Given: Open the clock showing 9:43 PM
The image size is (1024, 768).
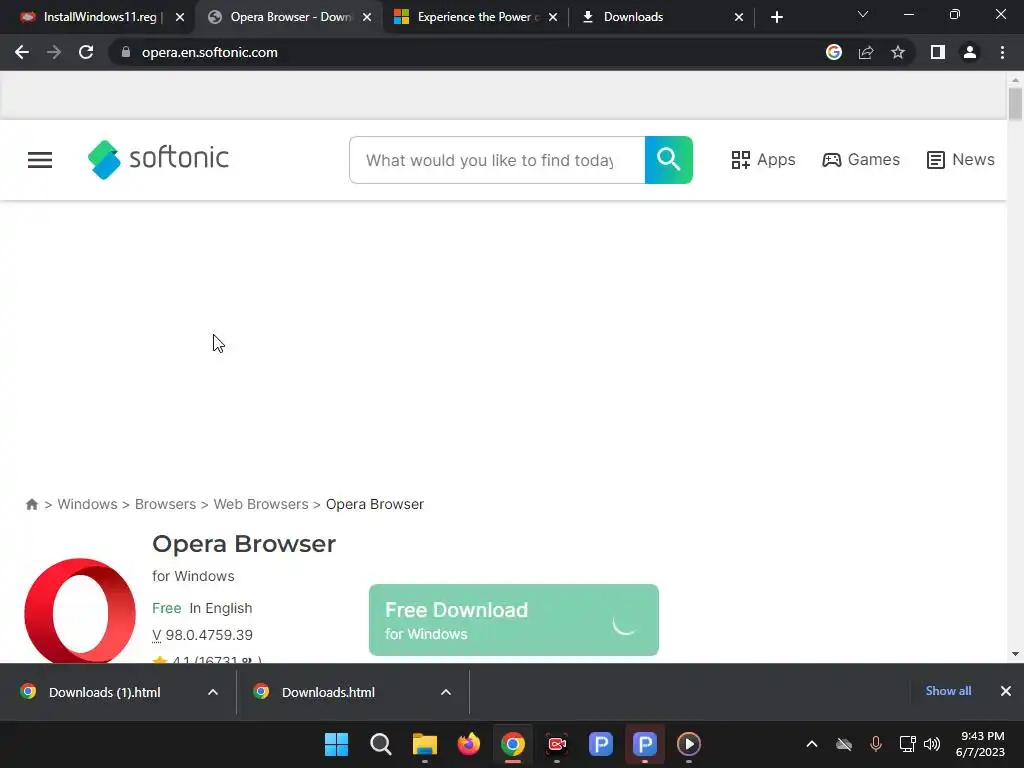Looking at the screenshot, I should tap(980, 744).
